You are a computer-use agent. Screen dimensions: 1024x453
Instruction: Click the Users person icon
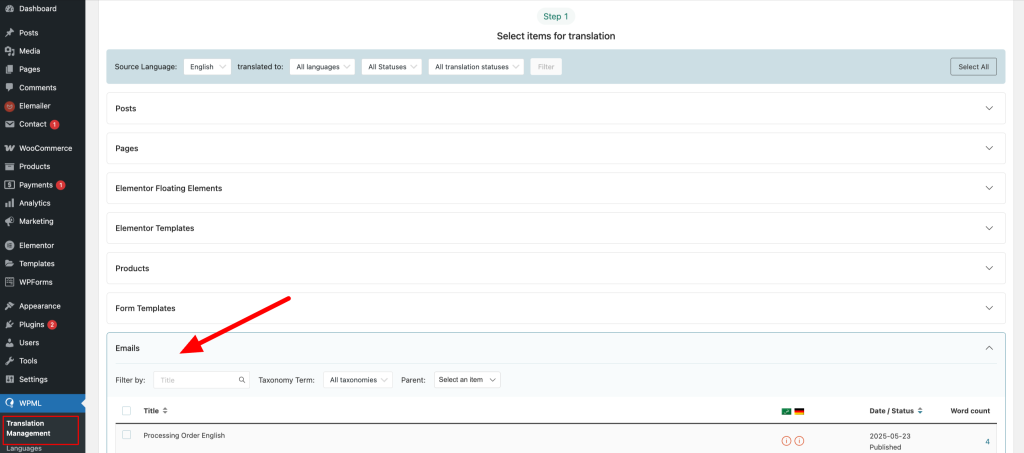point(9,343)
